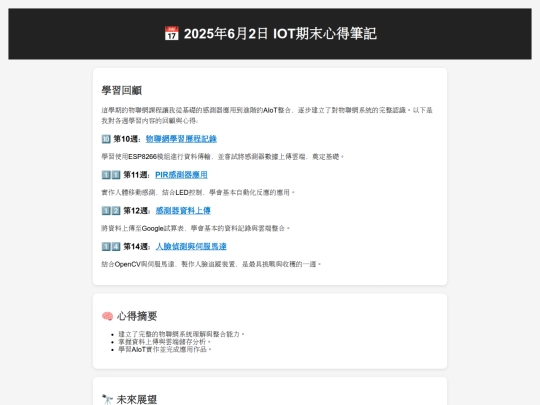Screen dimensions: 540x405
Task: Click the 第12週 label
Action: (137, 210)
